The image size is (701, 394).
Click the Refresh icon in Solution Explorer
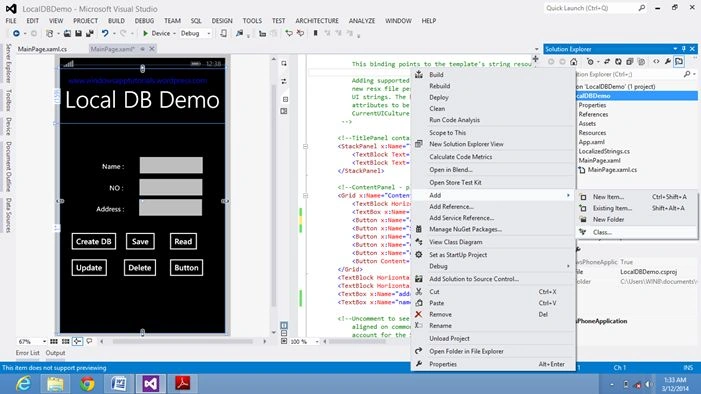click(x=618, y=62)
